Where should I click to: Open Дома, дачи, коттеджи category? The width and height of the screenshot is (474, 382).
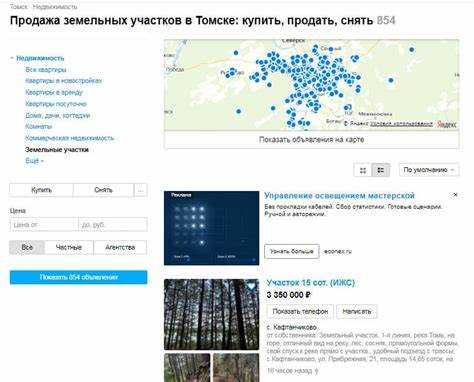point(58,115)
